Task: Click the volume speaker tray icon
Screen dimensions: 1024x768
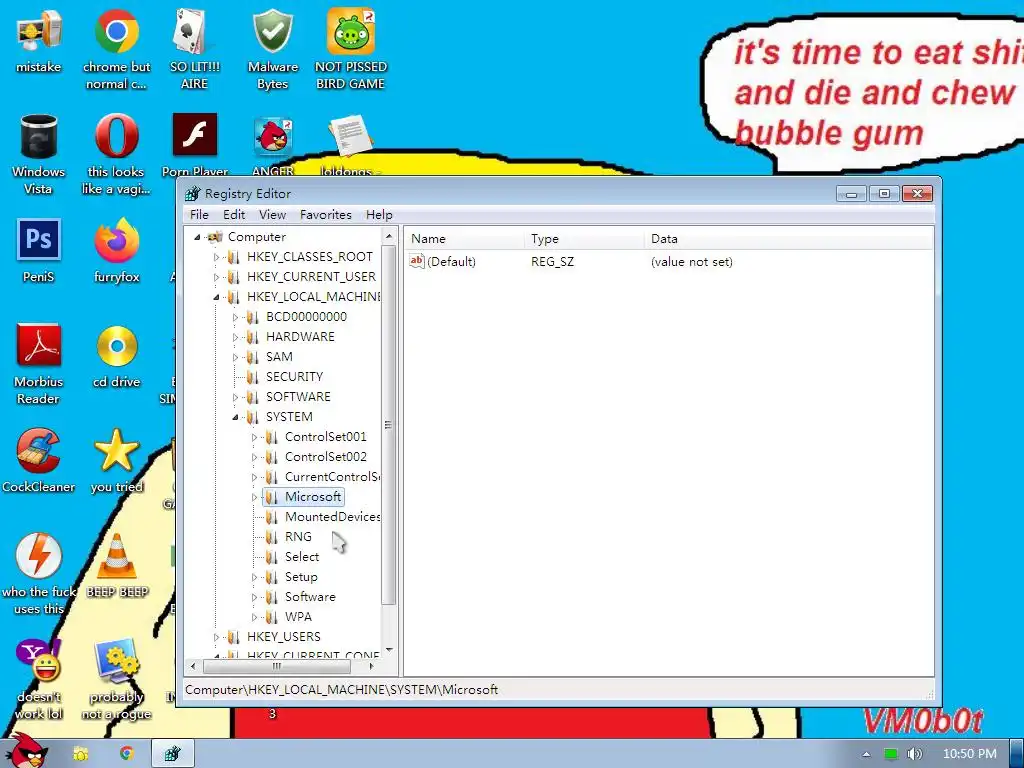Action: pyautogui.click(x=914, y=754)
